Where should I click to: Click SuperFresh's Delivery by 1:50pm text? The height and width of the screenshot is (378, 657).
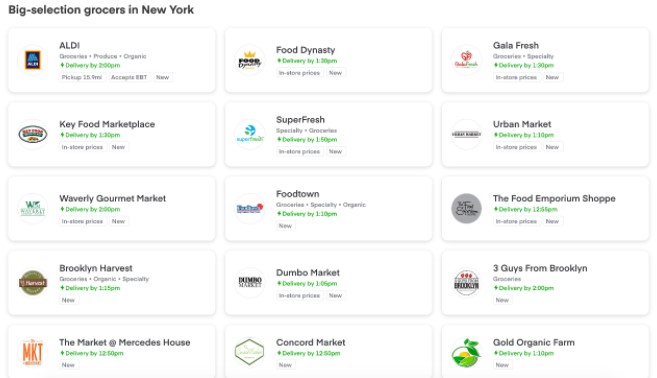click(307, 140)
